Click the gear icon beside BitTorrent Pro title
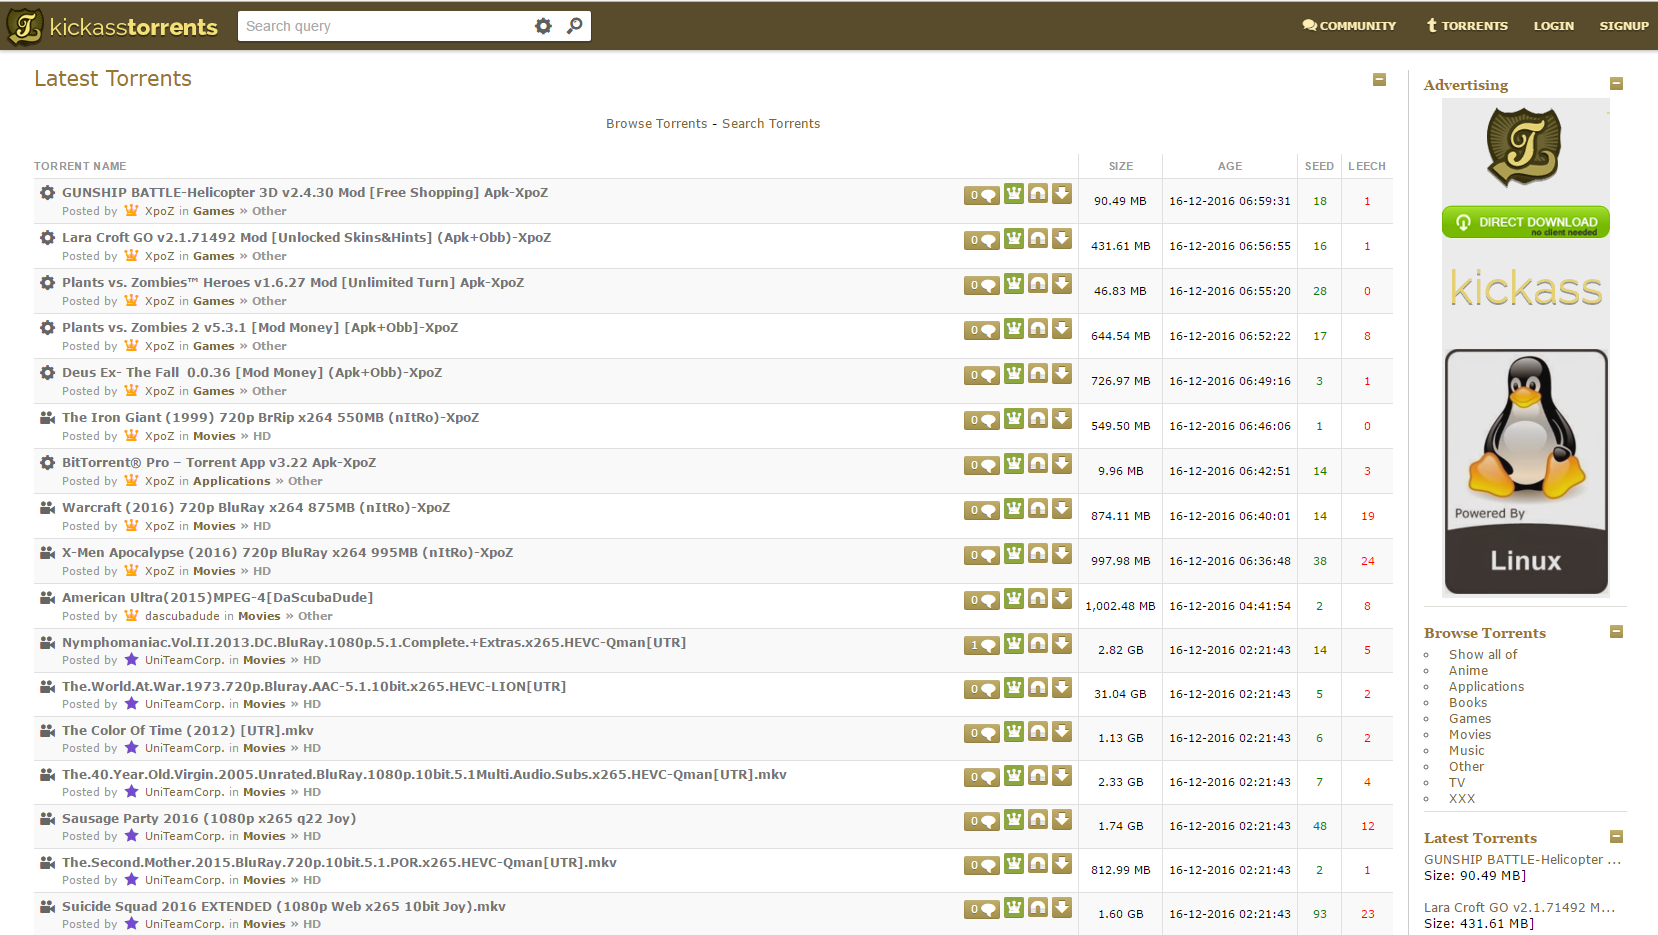The width and height of the screenshot is (1658, 935). coord(47,462)
